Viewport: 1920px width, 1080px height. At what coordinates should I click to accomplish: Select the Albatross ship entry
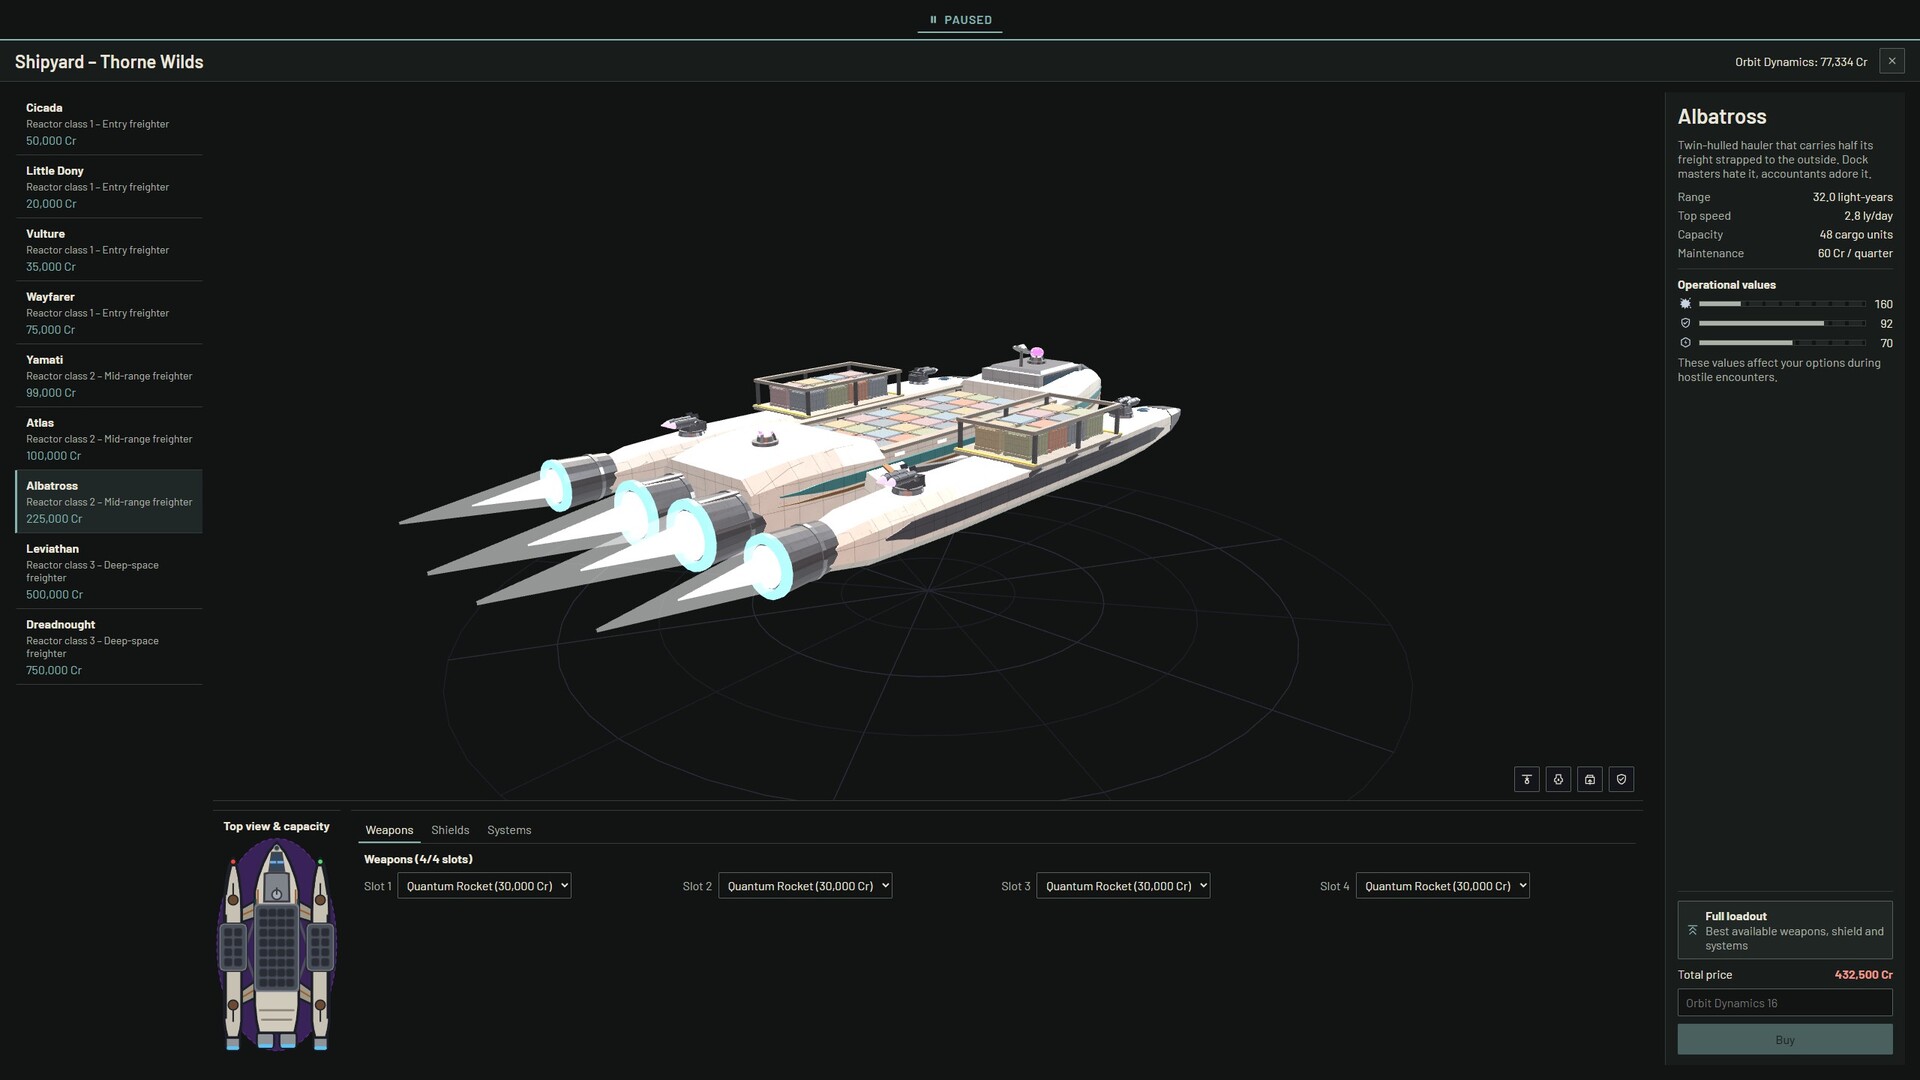coord(109,502)
